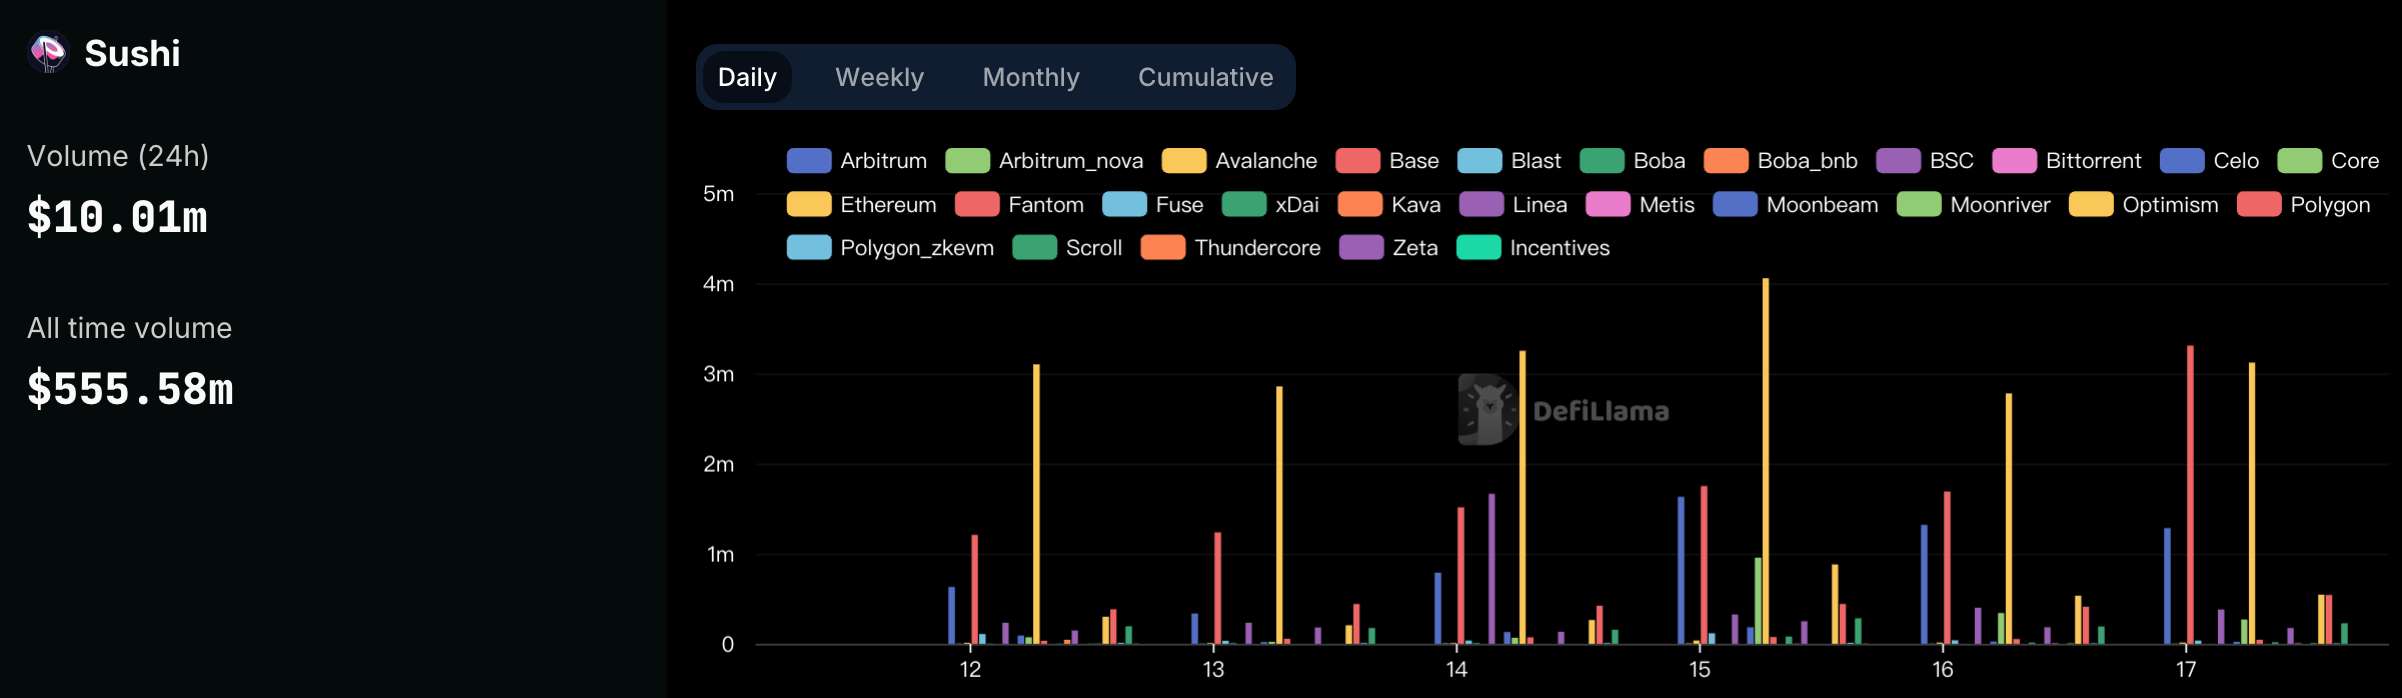2402x698 pixels.
Task: Click the Sushi logo icon
Action: [47, 53]
